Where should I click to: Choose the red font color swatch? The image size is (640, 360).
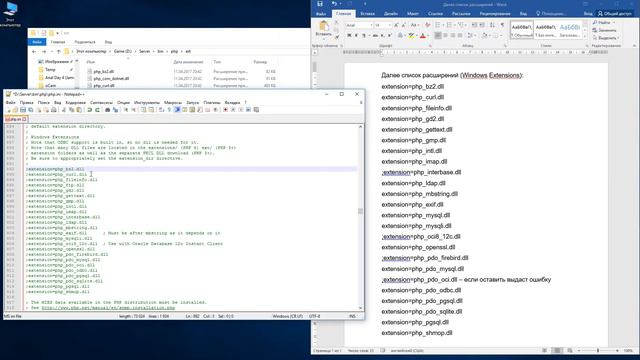coord(423,36)
